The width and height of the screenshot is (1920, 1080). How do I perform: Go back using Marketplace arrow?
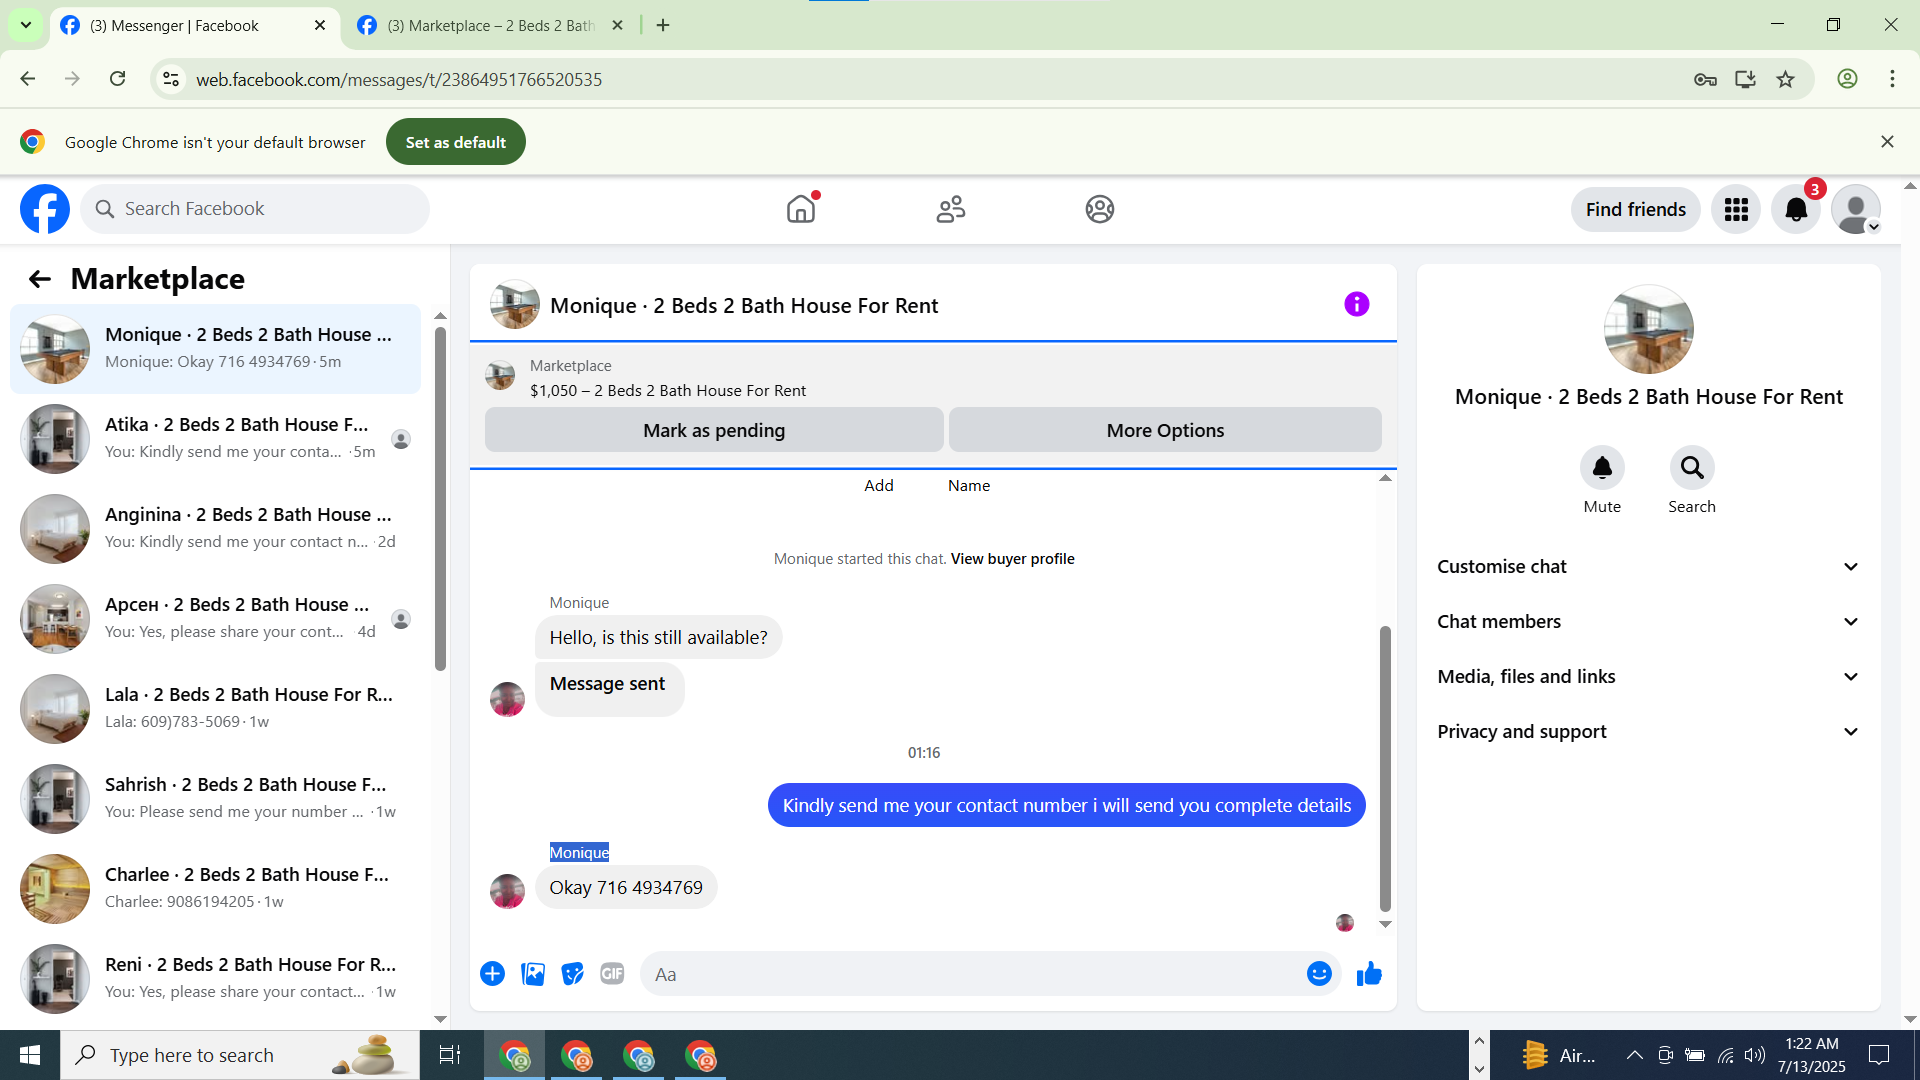[x=39, y=279]
